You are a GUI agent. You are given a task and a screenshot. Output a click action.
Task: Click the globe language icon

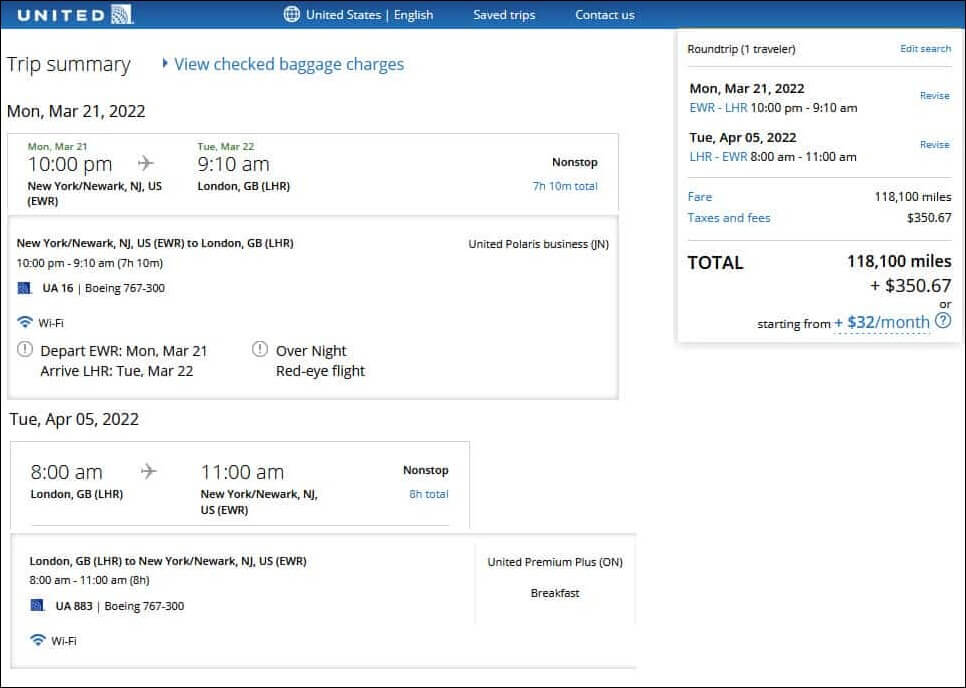coord(291,14)
